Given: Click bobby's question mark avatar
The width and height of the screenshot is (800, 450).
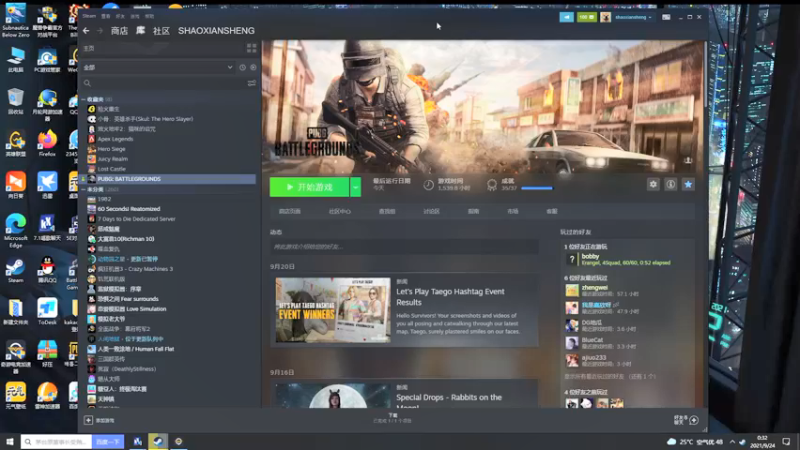Looking at the screenshot, I should [x=572, y=260].
